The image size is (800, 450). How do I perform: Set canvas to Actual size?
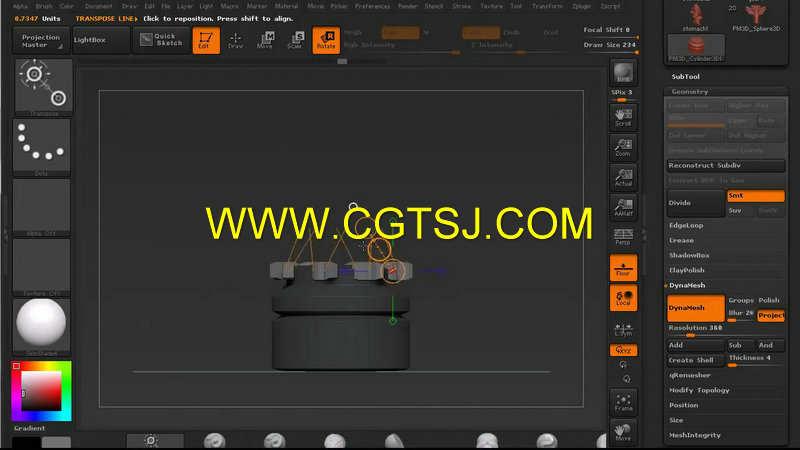623,178
